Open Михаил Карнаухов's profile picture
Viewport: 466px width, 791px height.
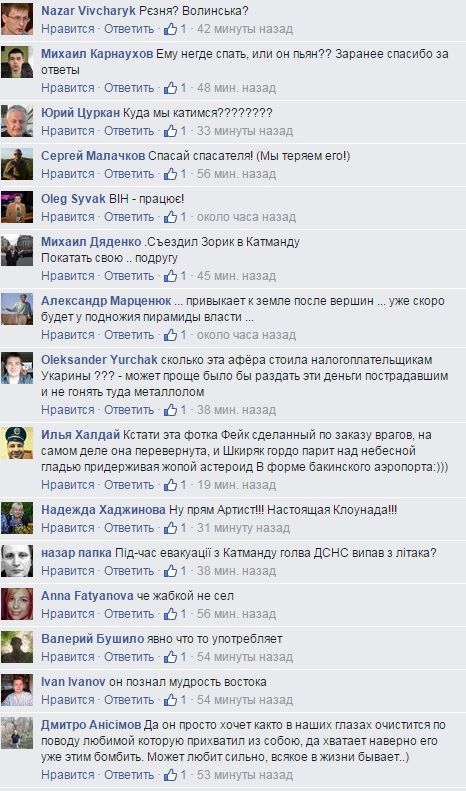click(17, 62)
